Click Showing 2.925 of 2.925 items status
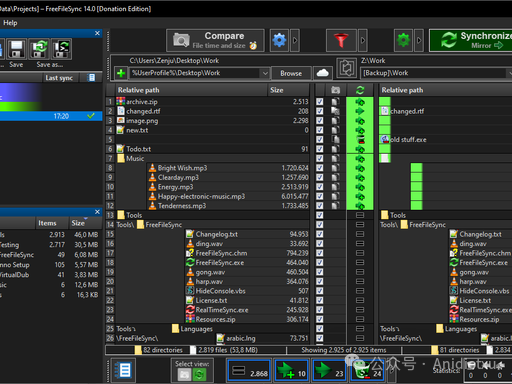The image size is (512, 384). pyautogui.click(x=344, y=350)
